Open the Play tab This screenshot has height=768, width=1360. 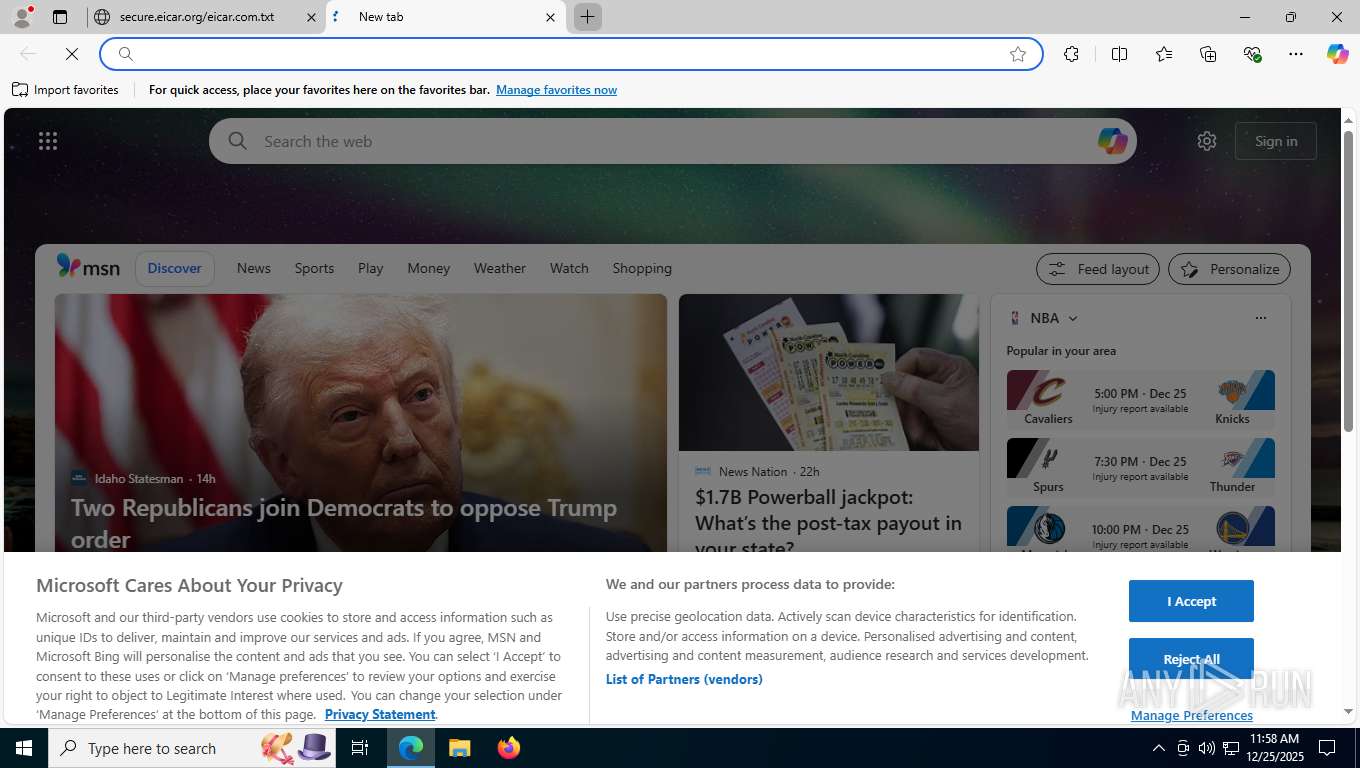[370, 268]
